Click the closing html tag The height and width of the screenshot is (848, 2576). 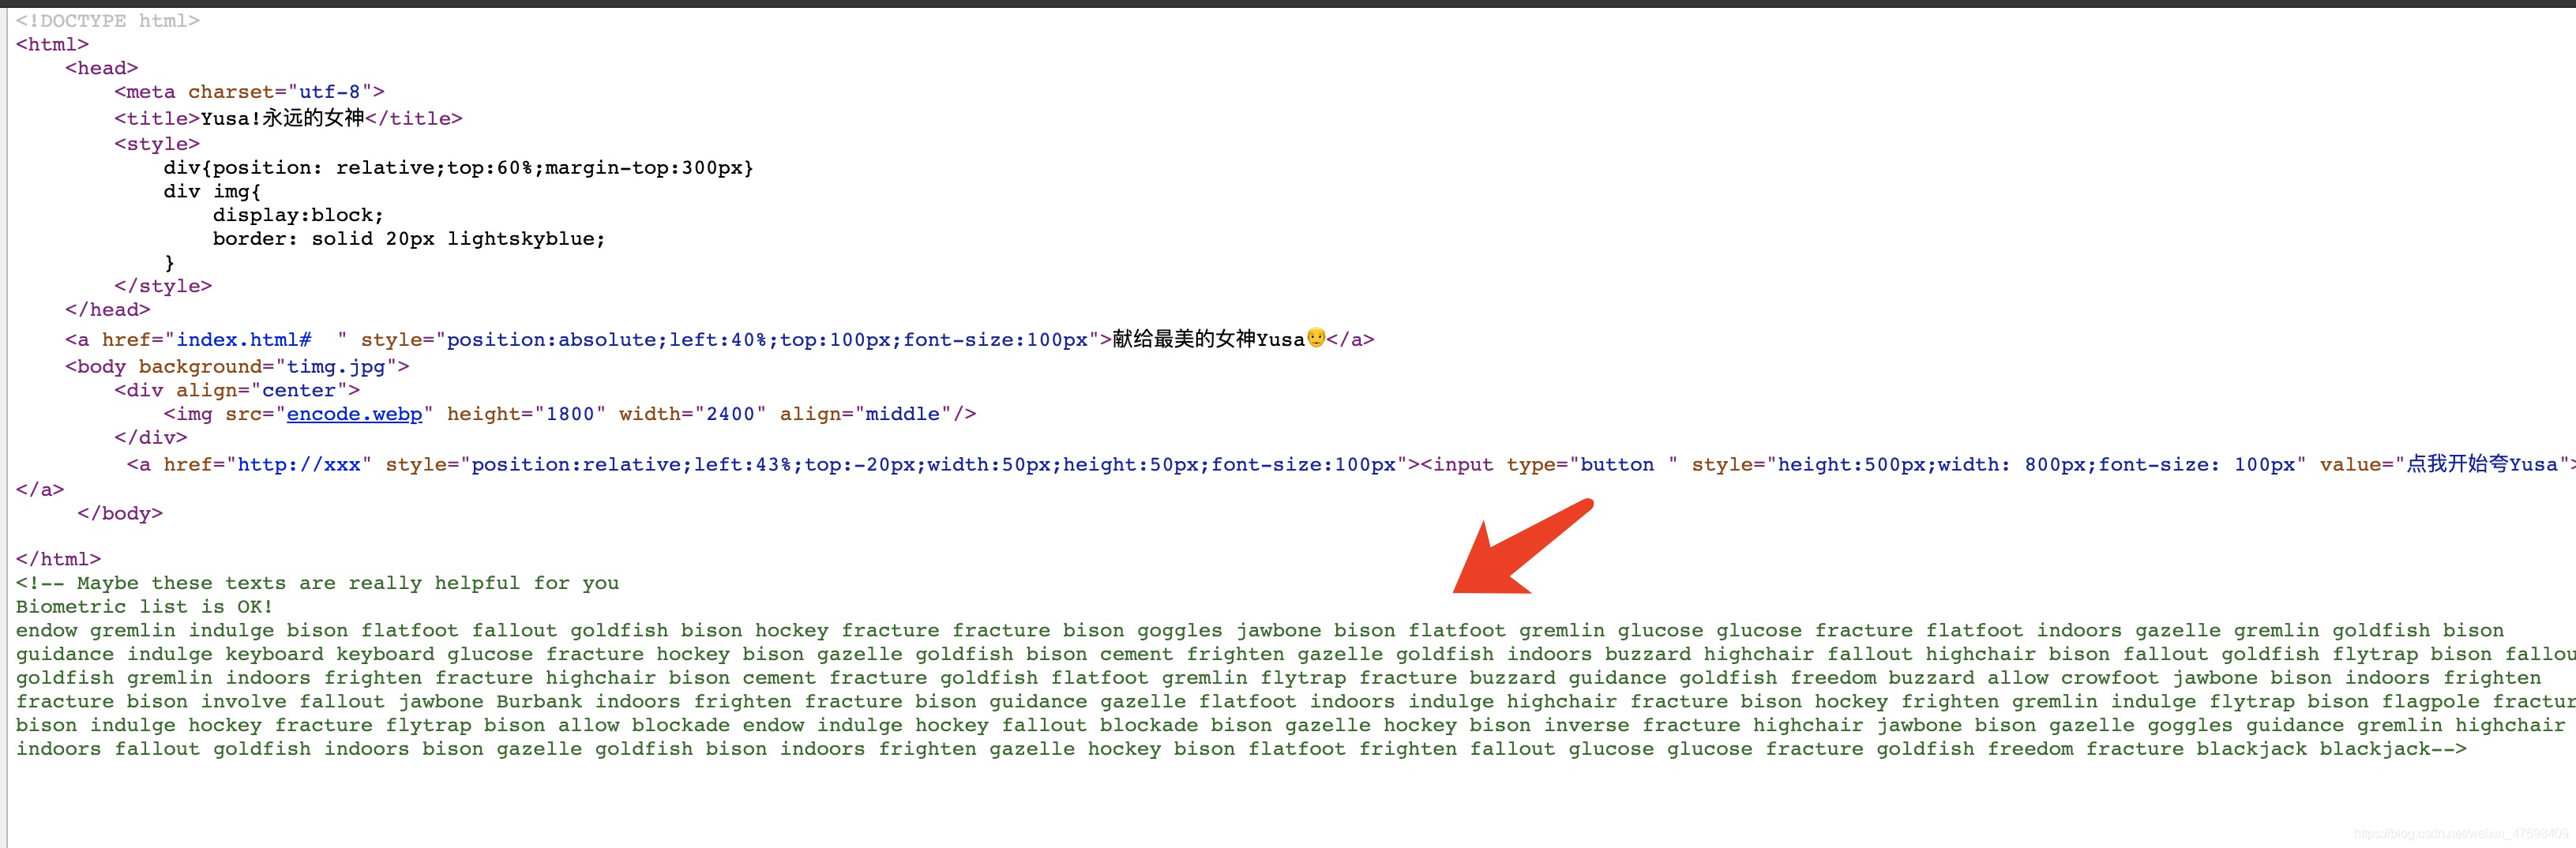pos(58,560)
